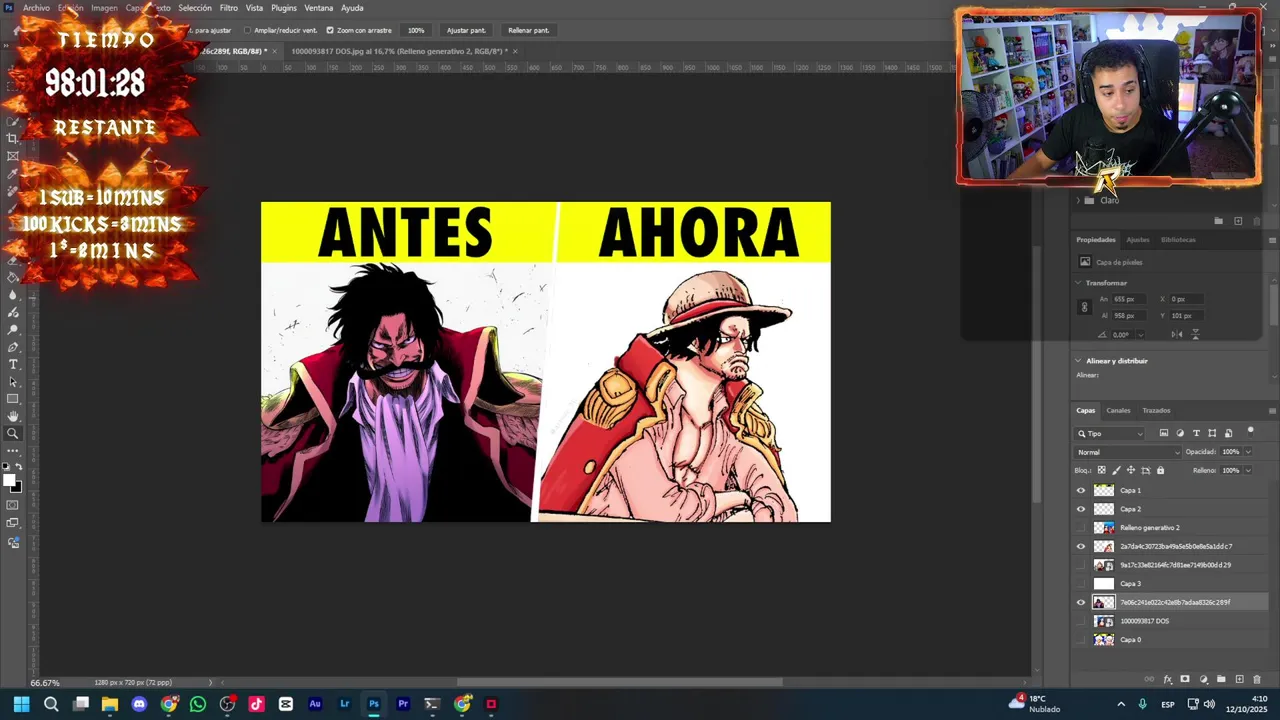Open the Ventana menu
Image resolution: width=1280 pixels, height=720 pixels.
click(x=319, y=8)
